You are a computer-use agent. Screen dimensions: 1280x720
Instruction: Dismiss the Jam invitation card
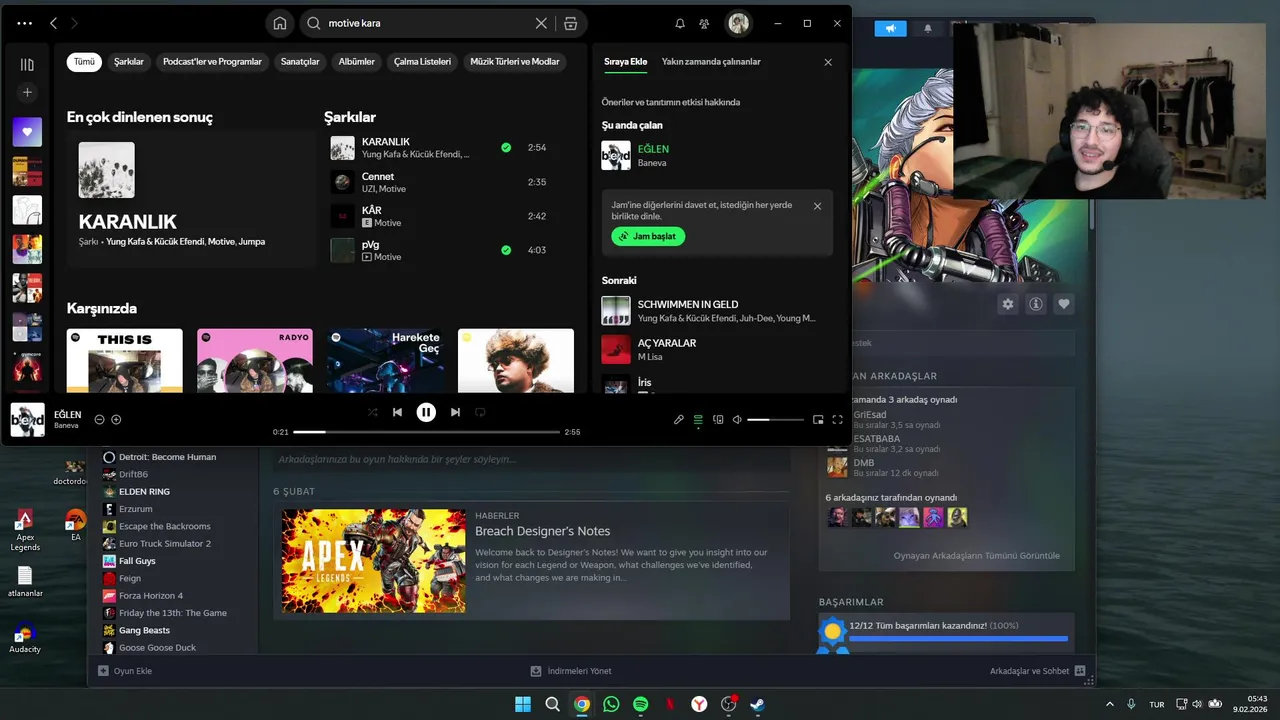point(817,206)
